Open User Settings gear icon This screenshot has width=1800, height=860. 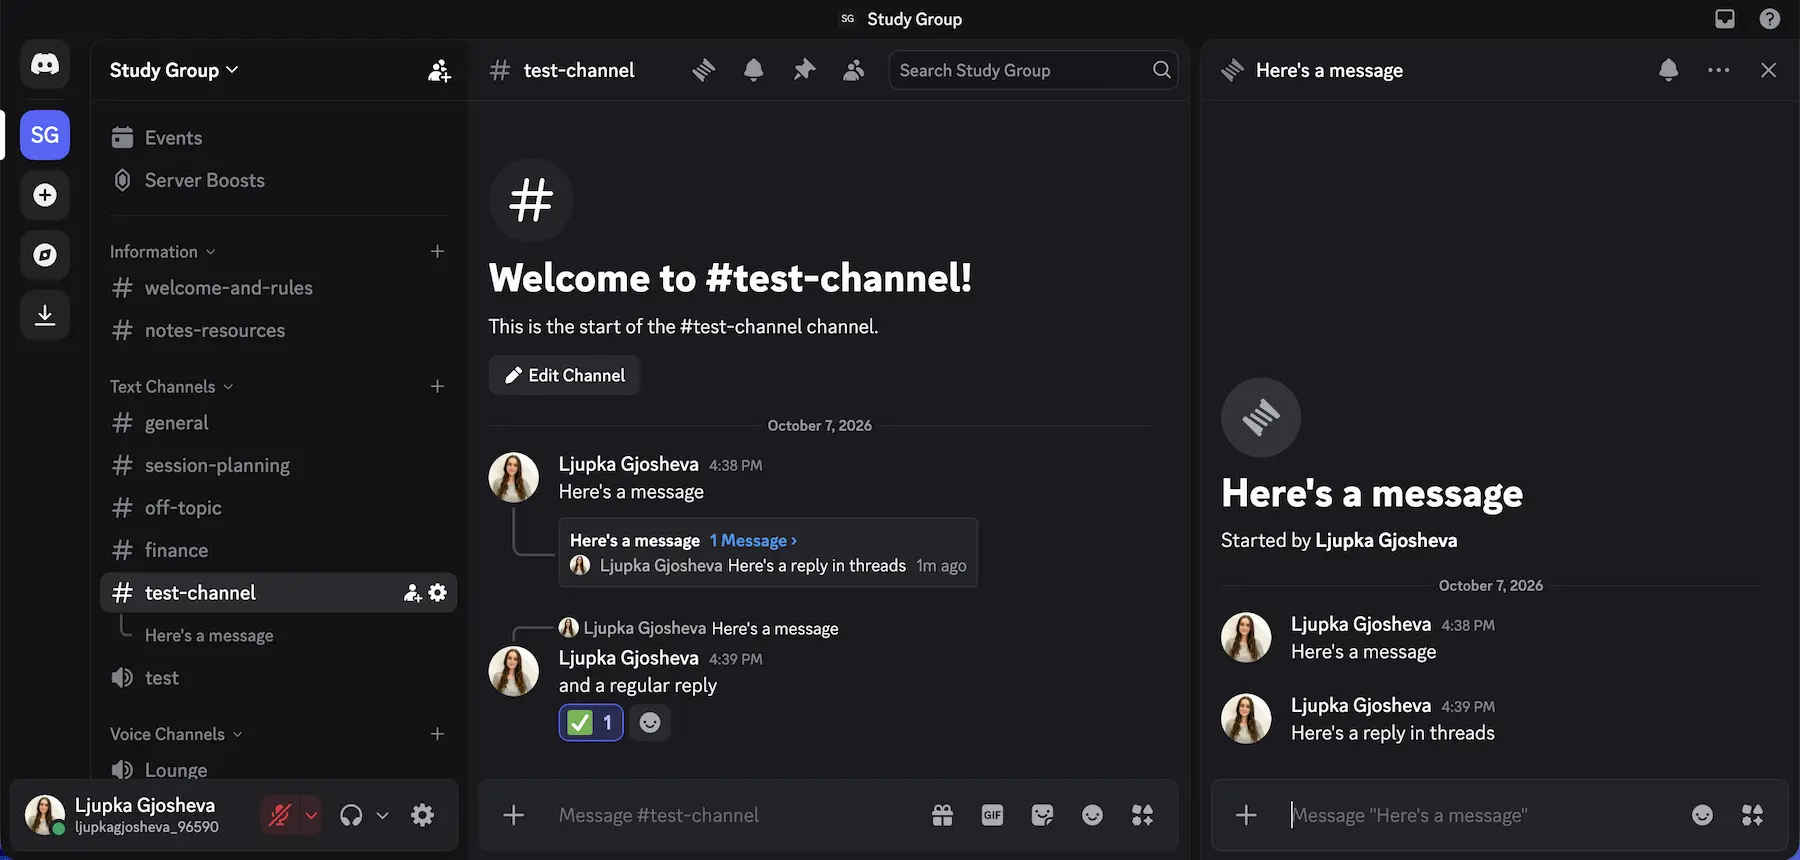pos(423,815)
